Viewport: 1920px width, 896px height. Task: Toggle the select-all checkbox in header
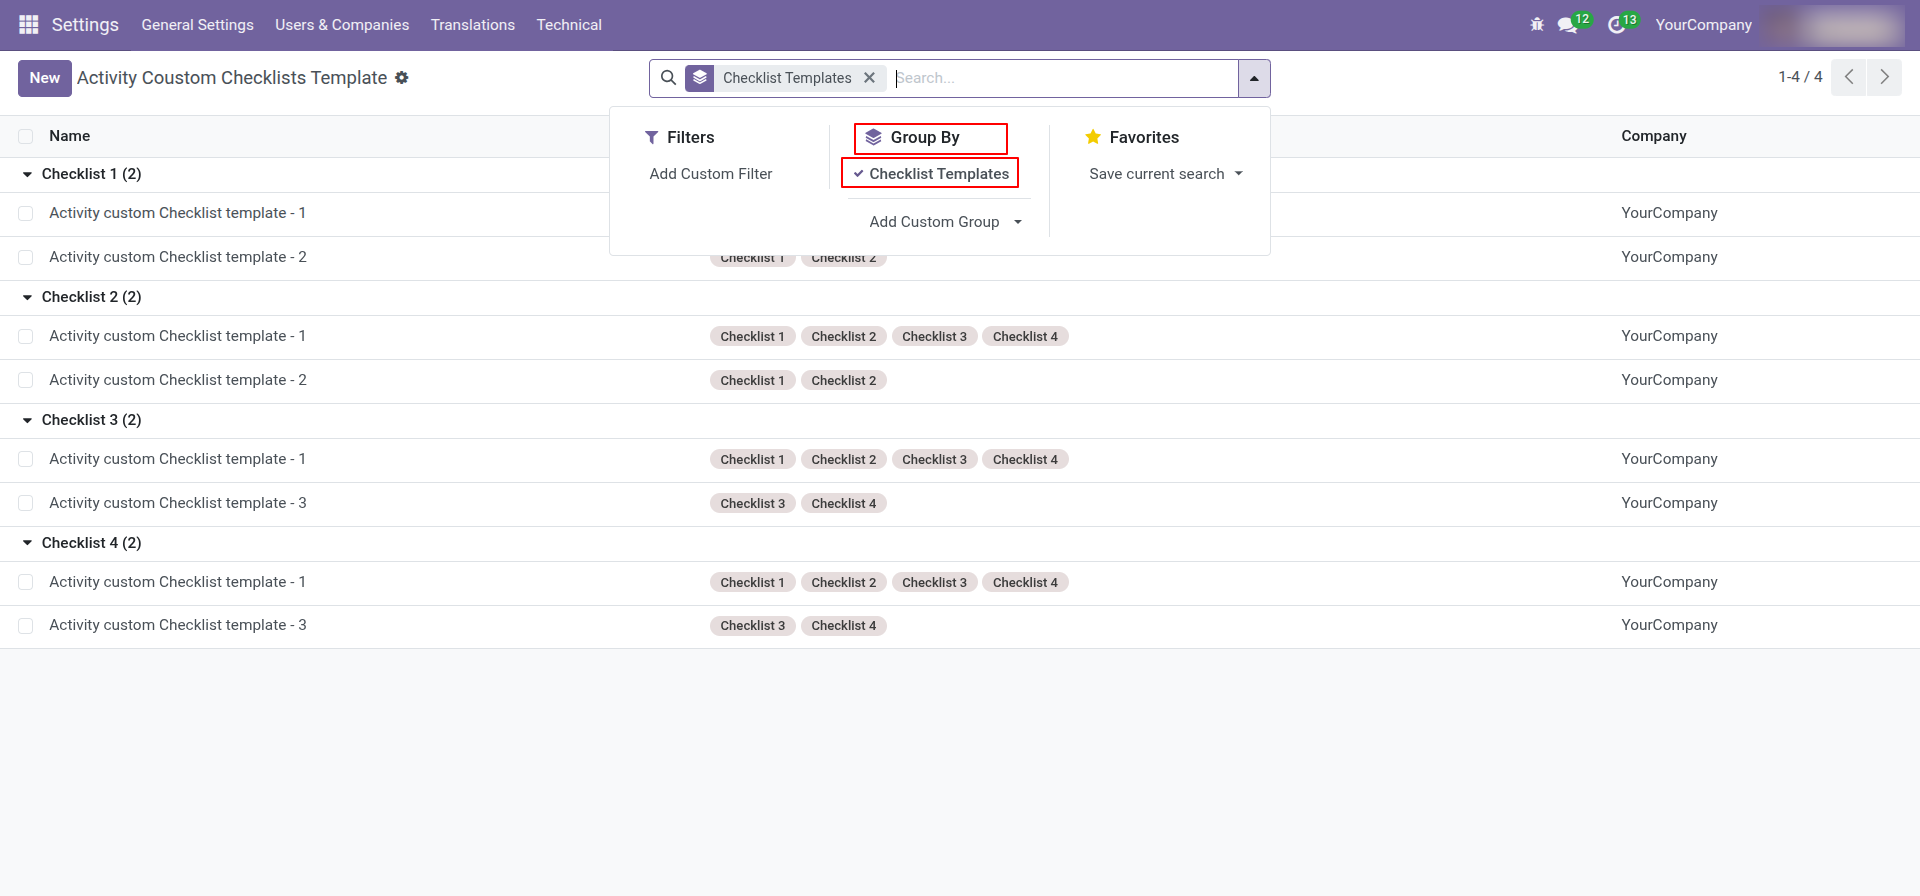[x=26, y=136]
